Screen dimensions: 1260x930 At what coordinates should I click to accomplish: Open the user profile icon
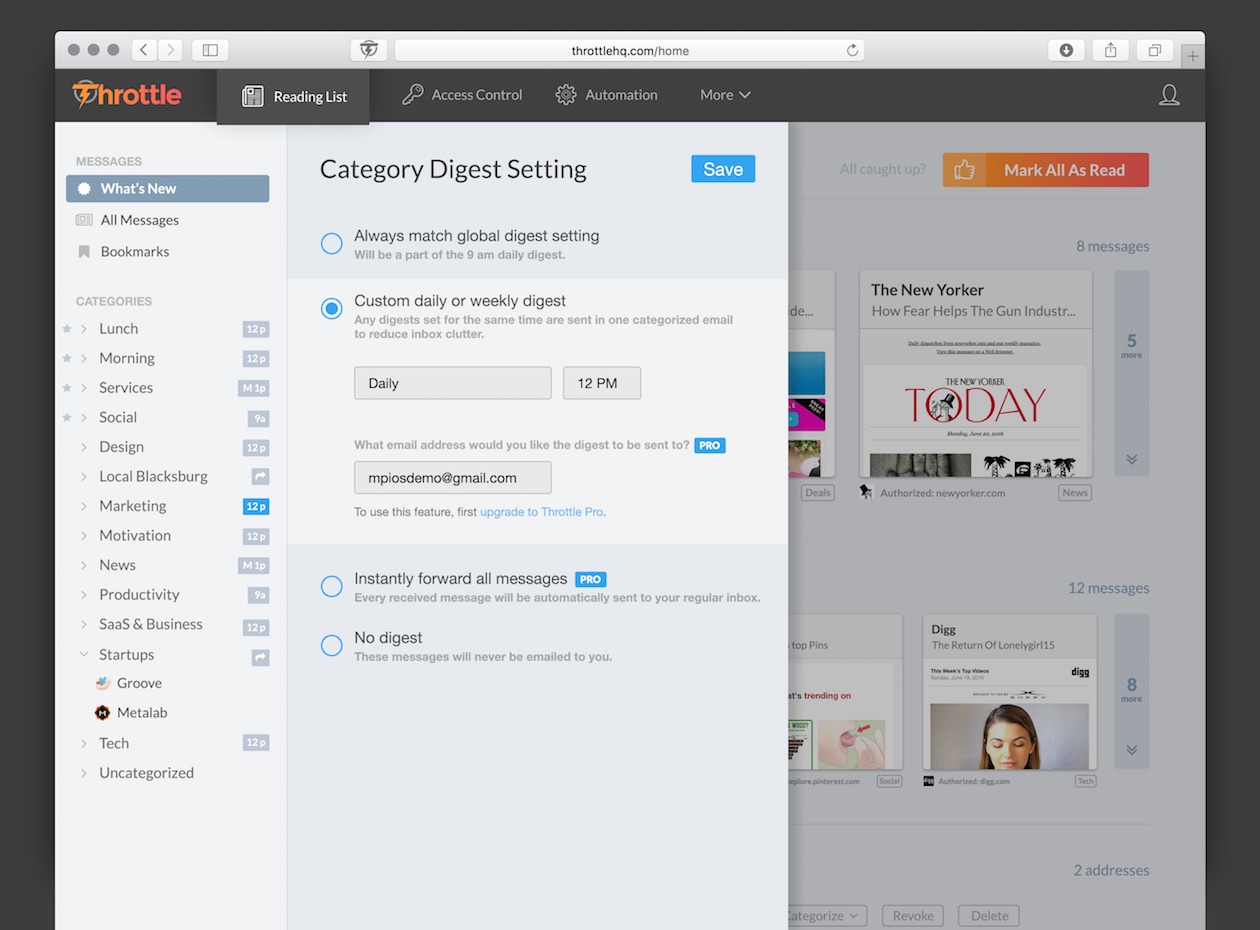[x=1168, y=95]
